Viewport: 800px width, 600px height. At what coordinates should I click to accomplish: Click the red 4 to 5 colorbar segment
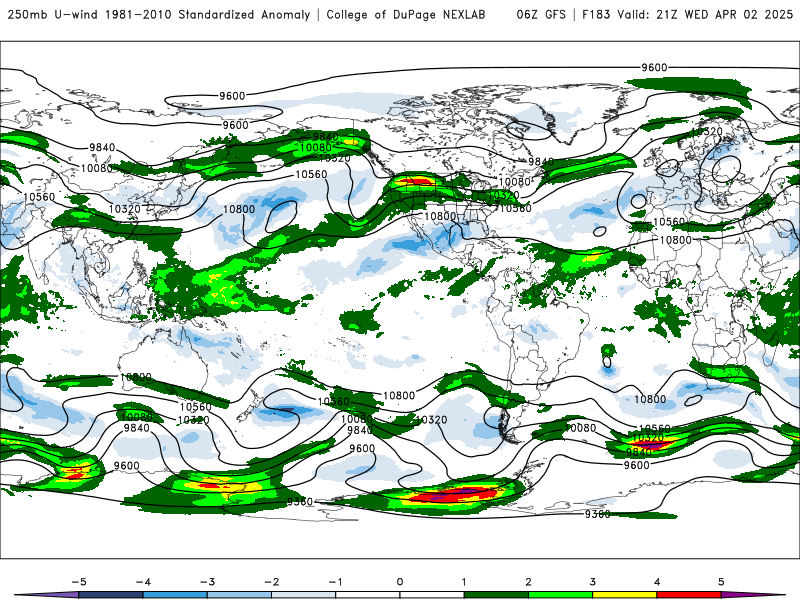point(689,595)
